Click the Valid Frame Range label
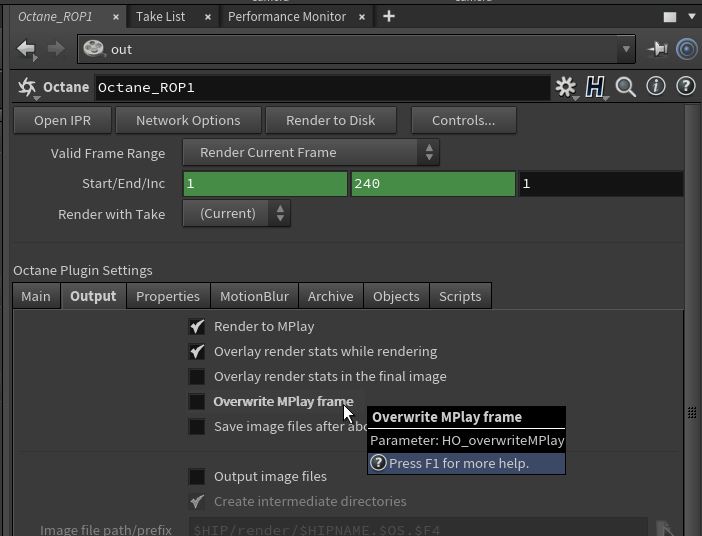This screenshot has width=702, height=536. point(108,154)
